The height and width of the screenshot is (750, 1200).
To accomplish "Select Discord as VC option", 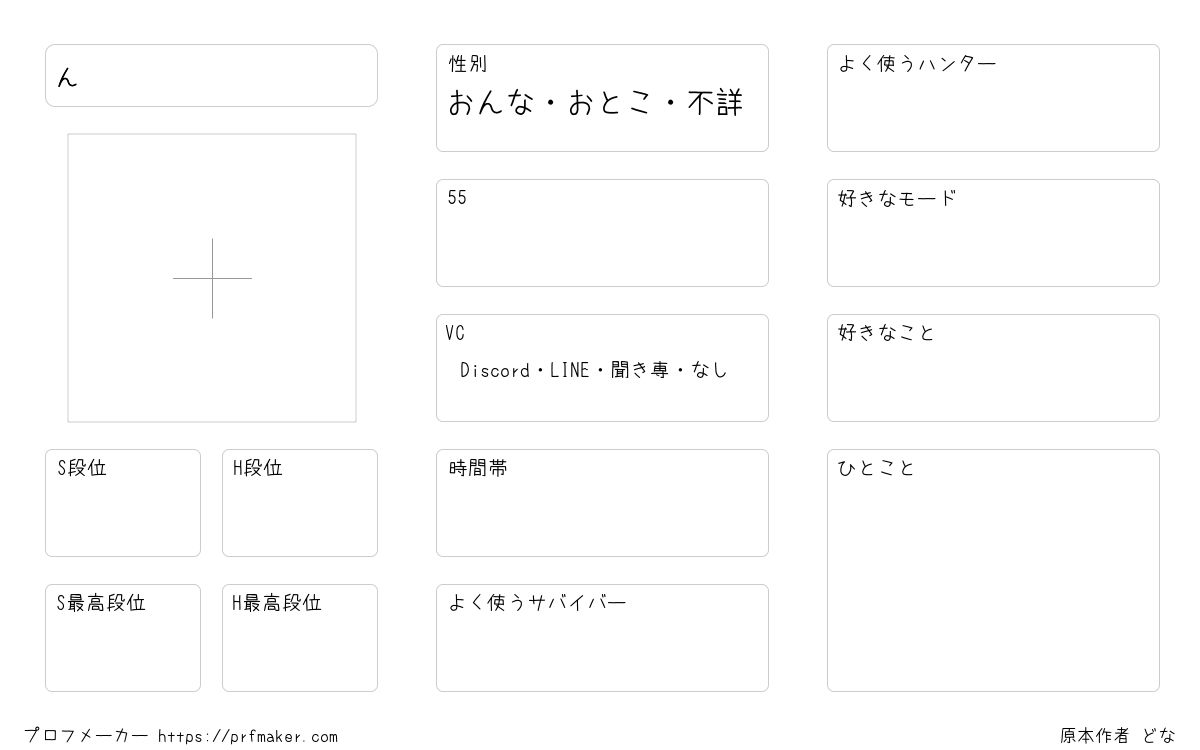I will [x=495, y=370].
